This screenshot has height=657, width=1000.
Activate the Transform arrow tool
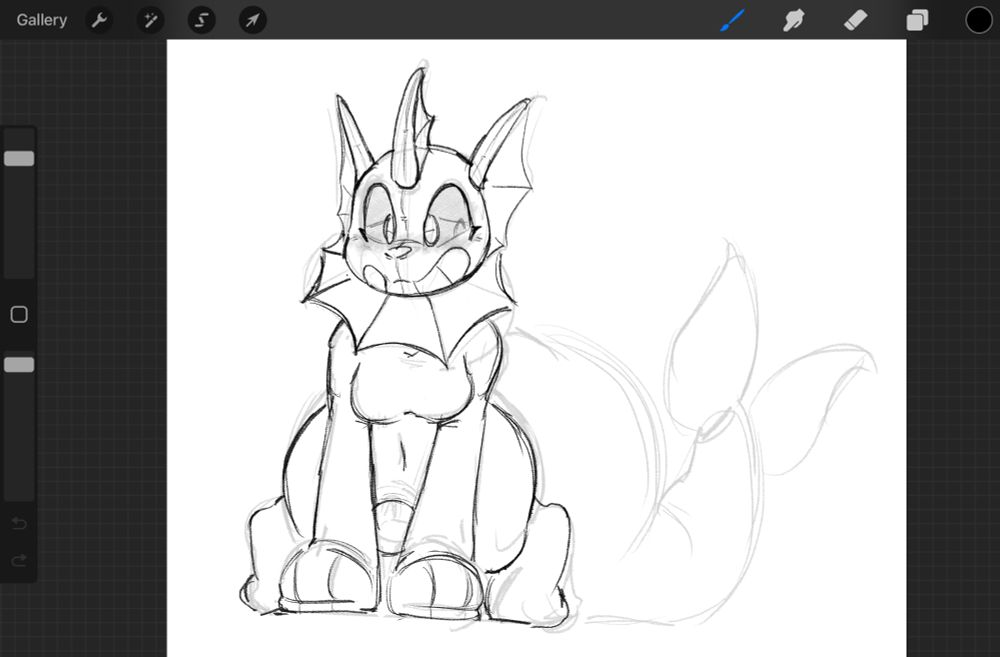253,20
